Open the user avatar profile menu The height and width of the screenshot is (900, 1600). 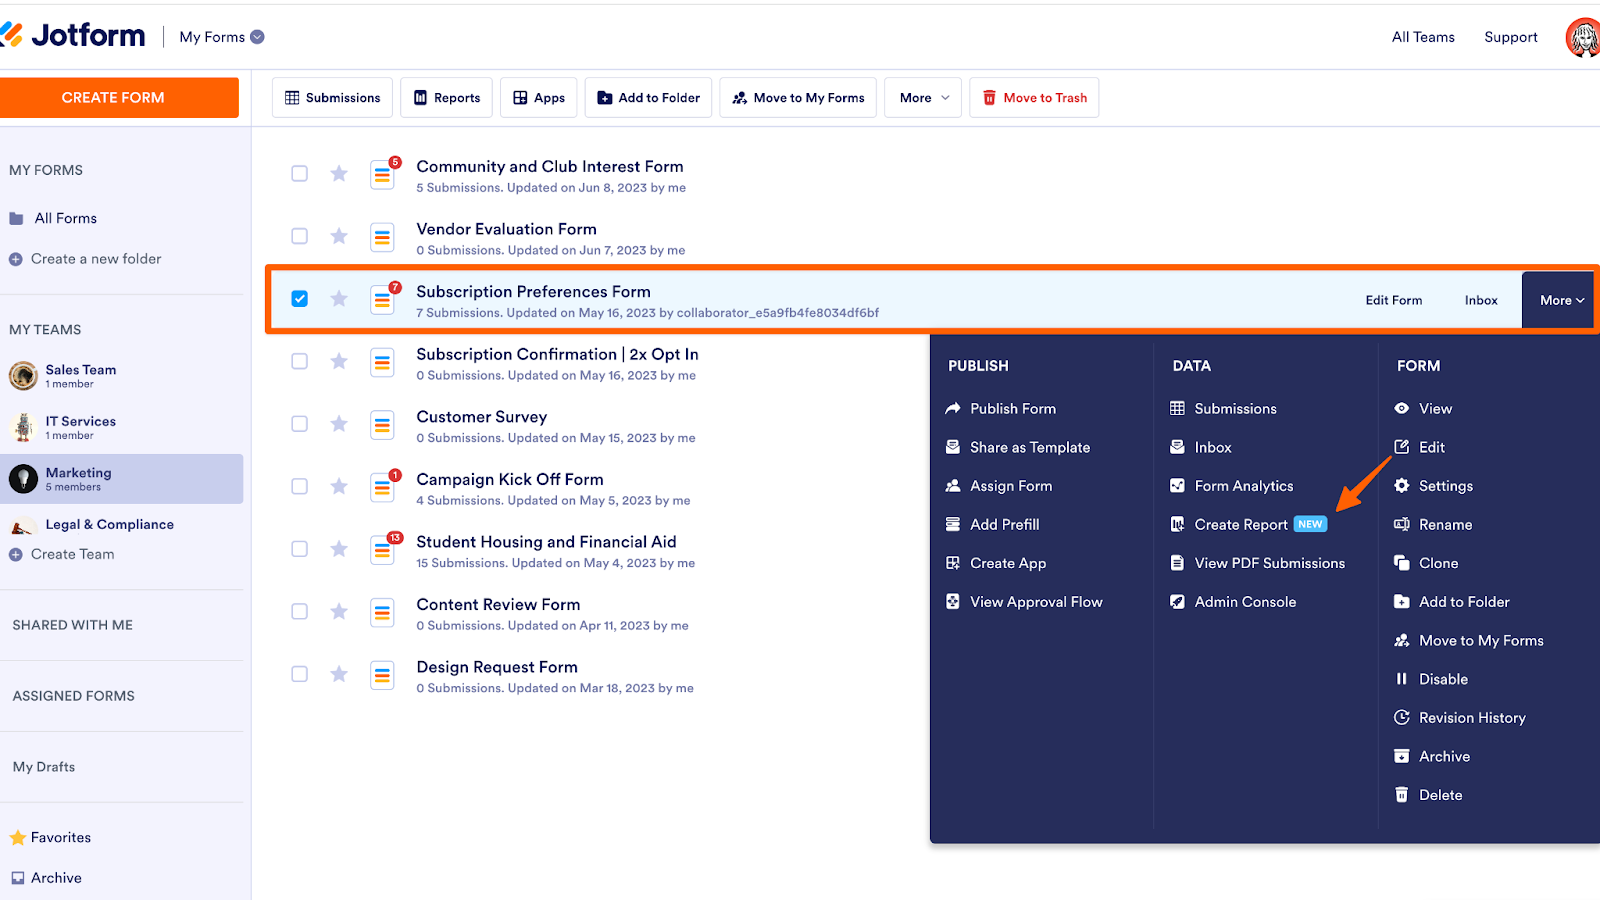click(x=1583, y=38)
